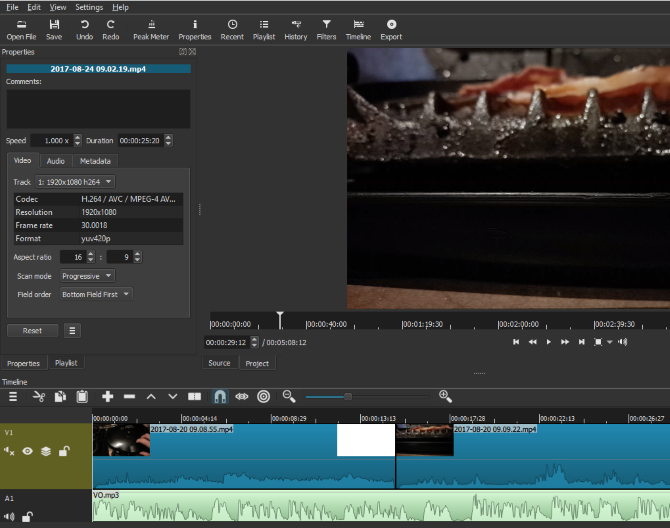The image size is (670, 528).
Task: Hide the V1 video track
Action: 28,451
